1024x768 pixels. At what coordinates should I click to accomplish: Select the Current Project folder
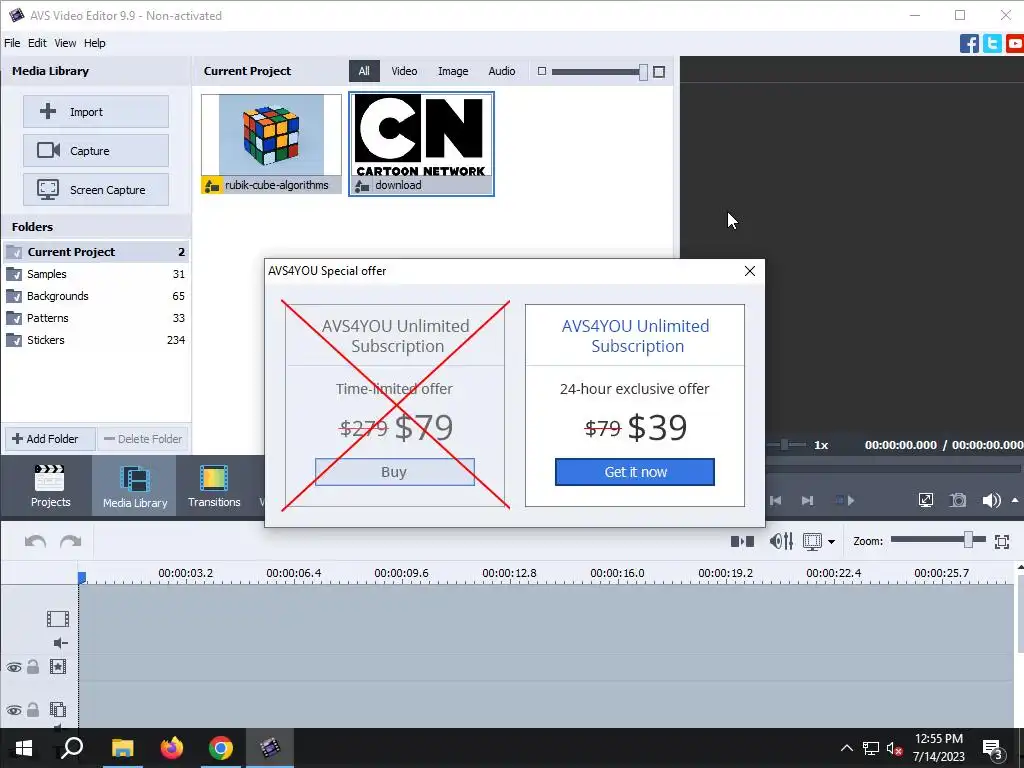[96, 252]
